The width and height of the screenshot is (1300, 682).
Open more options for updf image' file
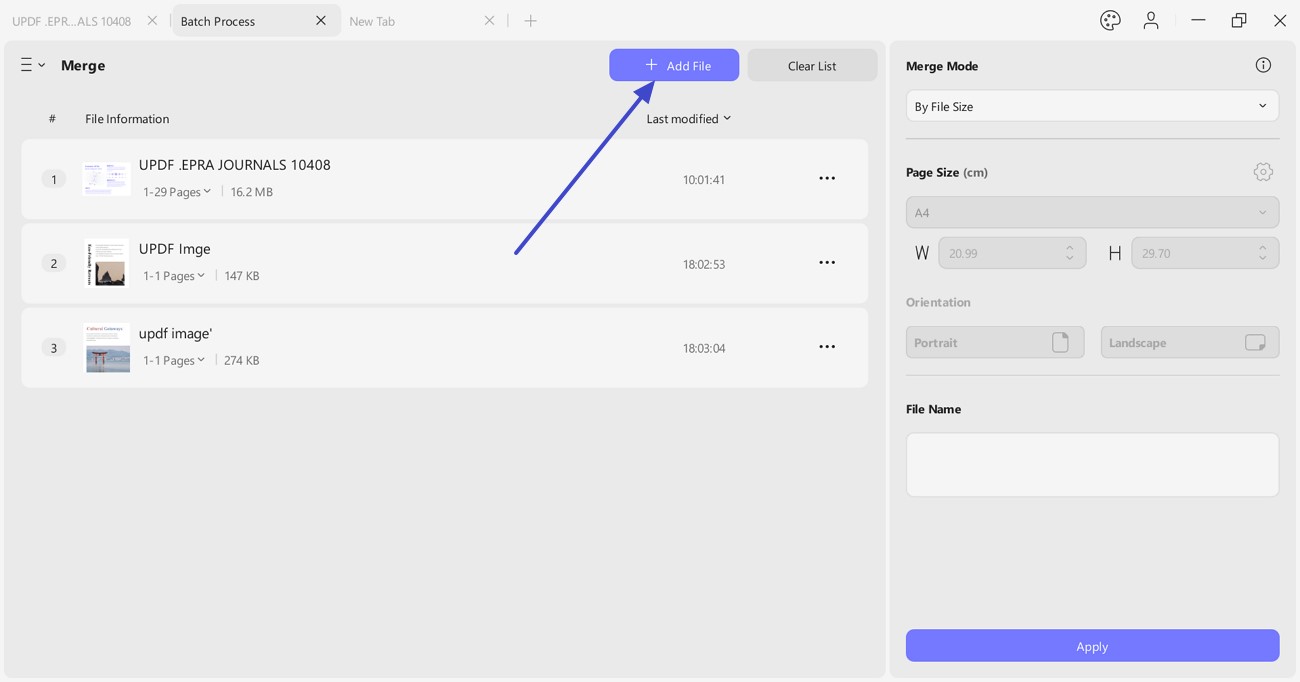(x=827, y=347)
